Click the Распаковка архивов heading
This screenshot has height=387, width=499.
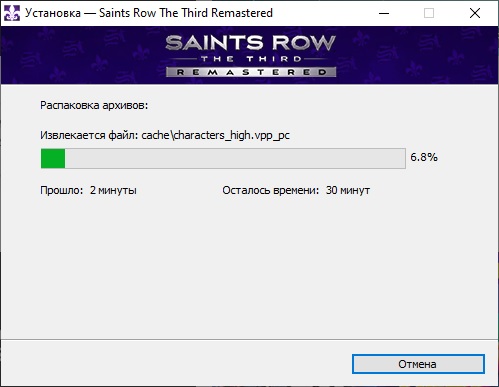click(x=94, y=105)
